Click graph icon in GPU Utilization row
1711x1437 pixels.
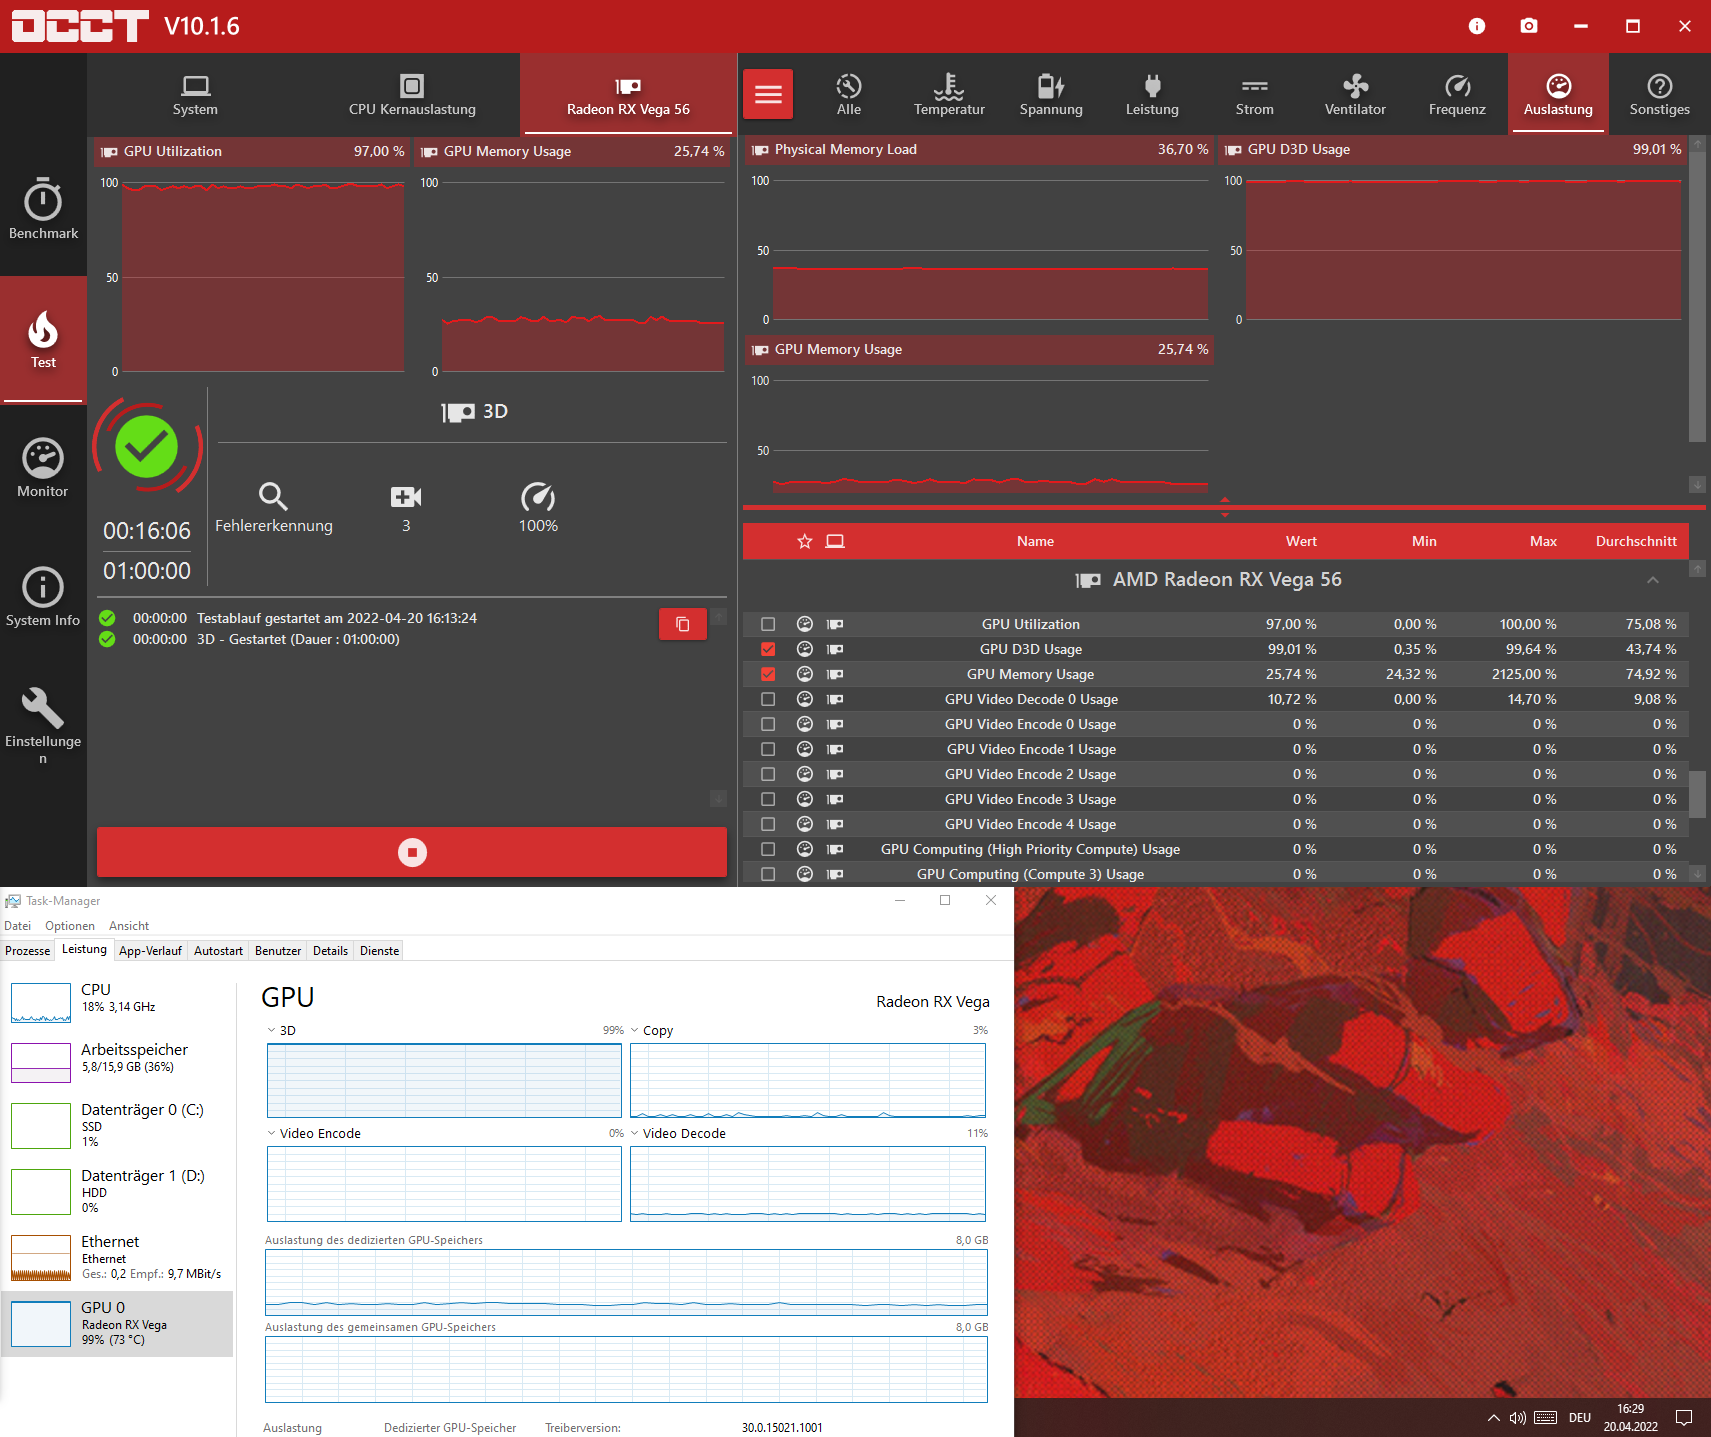(805, 624)
